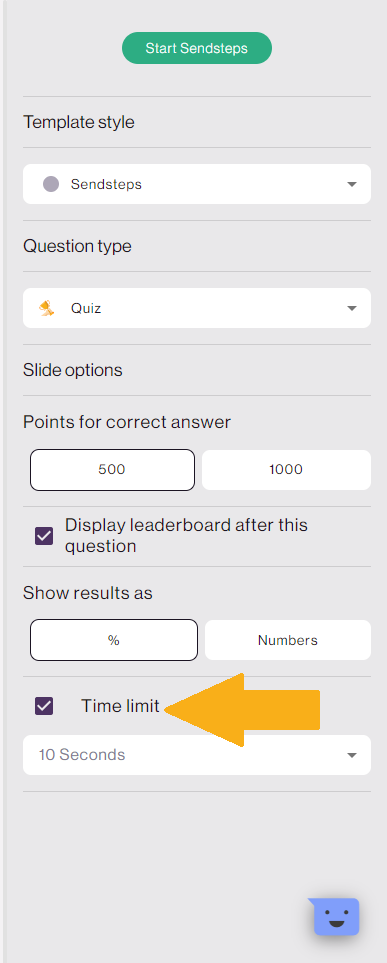Open the Sendsteps template style dropdown
The height and width of the screenshot is (963, 387).
coord(197,184)
